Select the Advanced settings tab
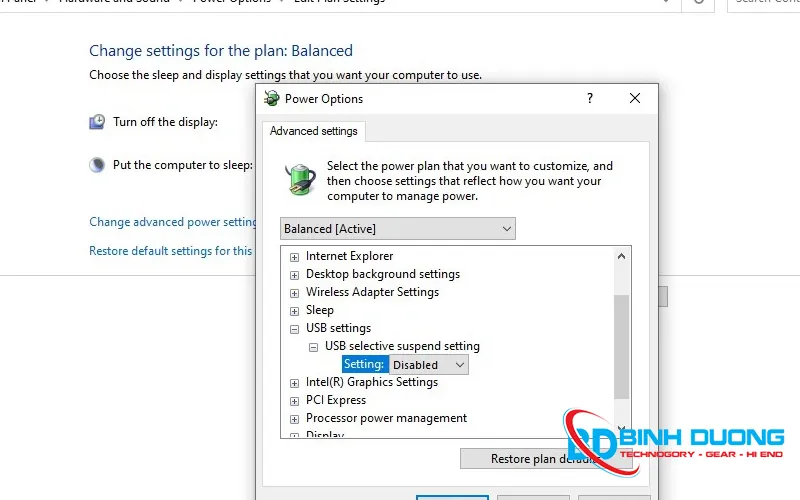The width and height of the screenshot is (800, 500). point(313,131)
